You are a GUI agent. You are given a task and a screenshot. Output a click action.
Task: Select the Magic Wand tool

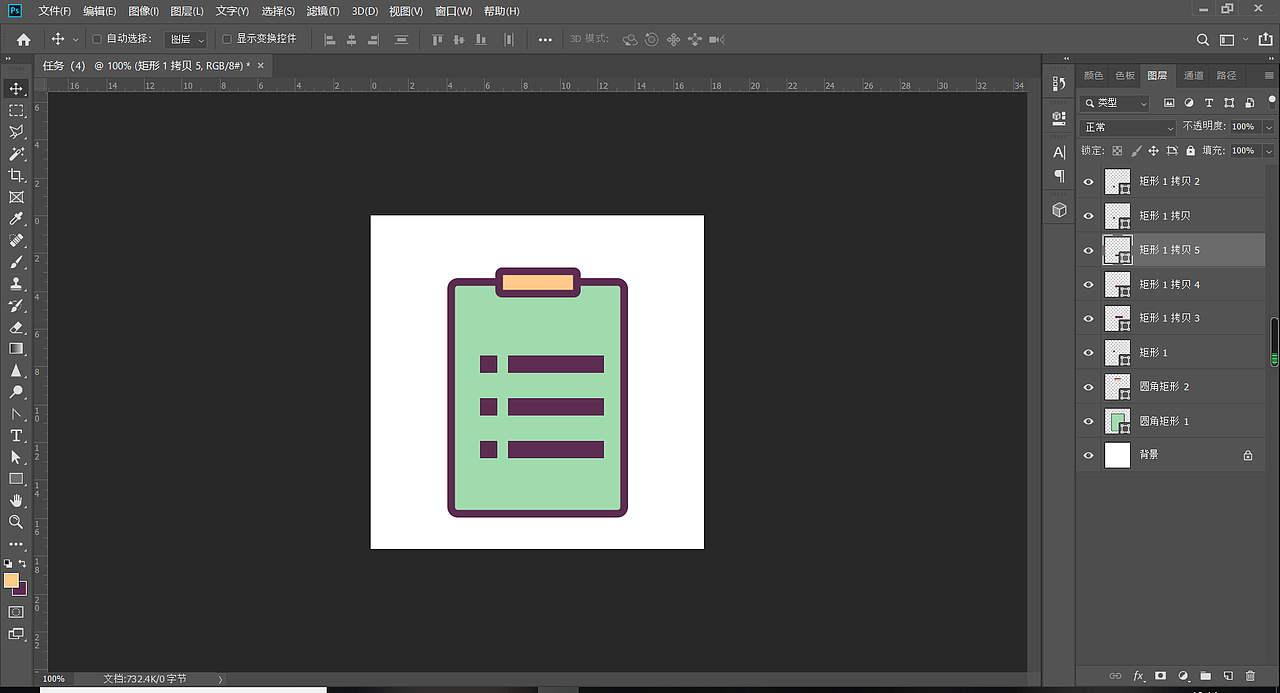(16, 154)
